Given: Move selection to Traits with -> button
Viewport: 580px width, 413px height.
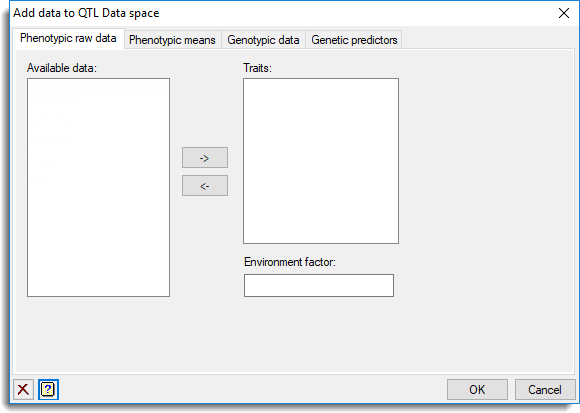Looking at the screenshot, I should pos(205,158).
